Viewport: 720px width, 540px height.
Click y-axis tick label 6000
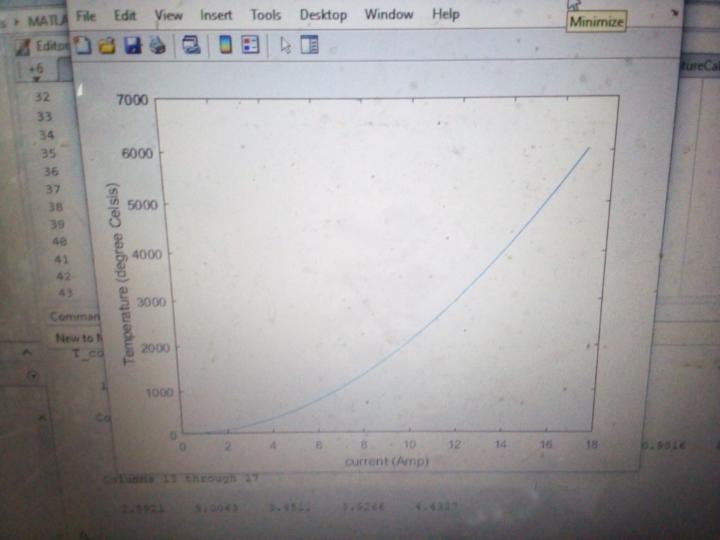click(x=137, y=153)
